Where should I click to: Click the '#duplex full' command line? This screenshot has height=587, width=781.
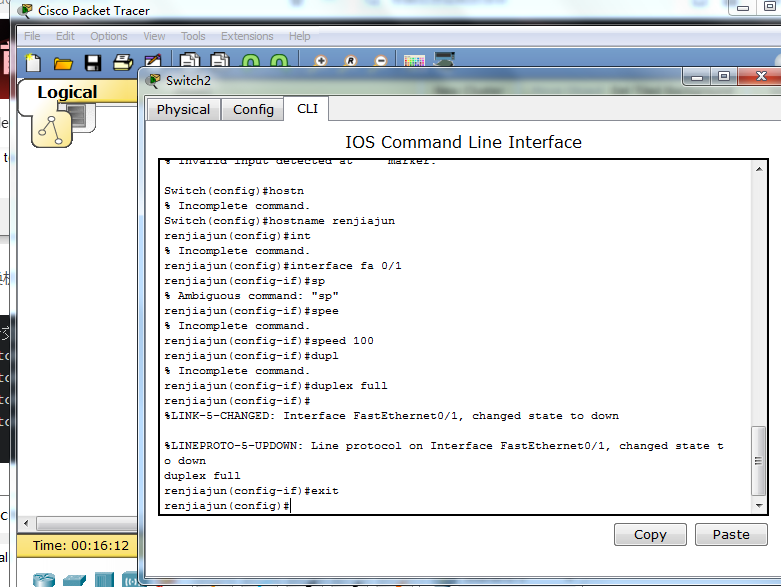tap(275, 386)
